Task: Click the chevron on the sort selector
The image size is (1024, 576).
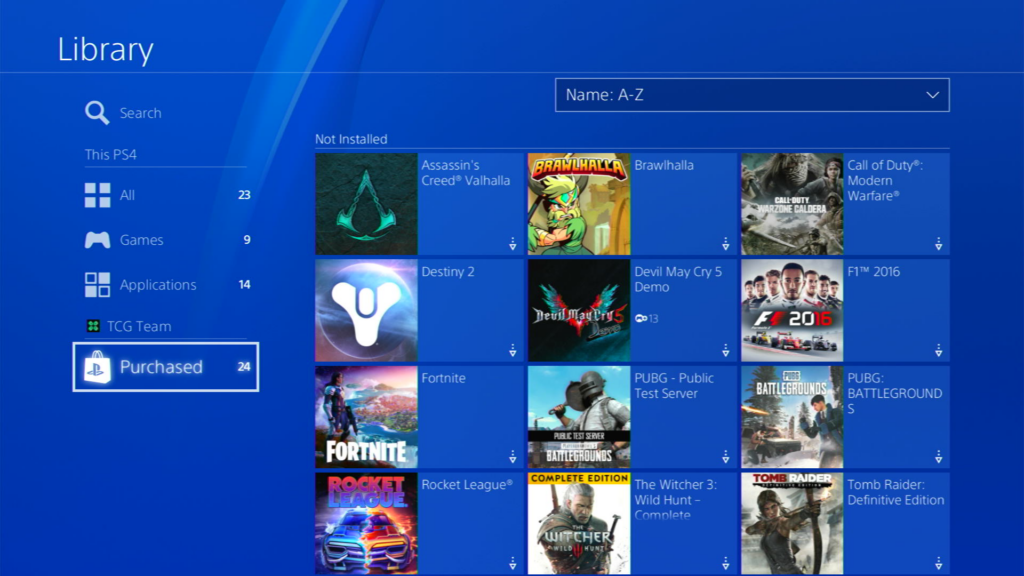Action: coord(931,95)
